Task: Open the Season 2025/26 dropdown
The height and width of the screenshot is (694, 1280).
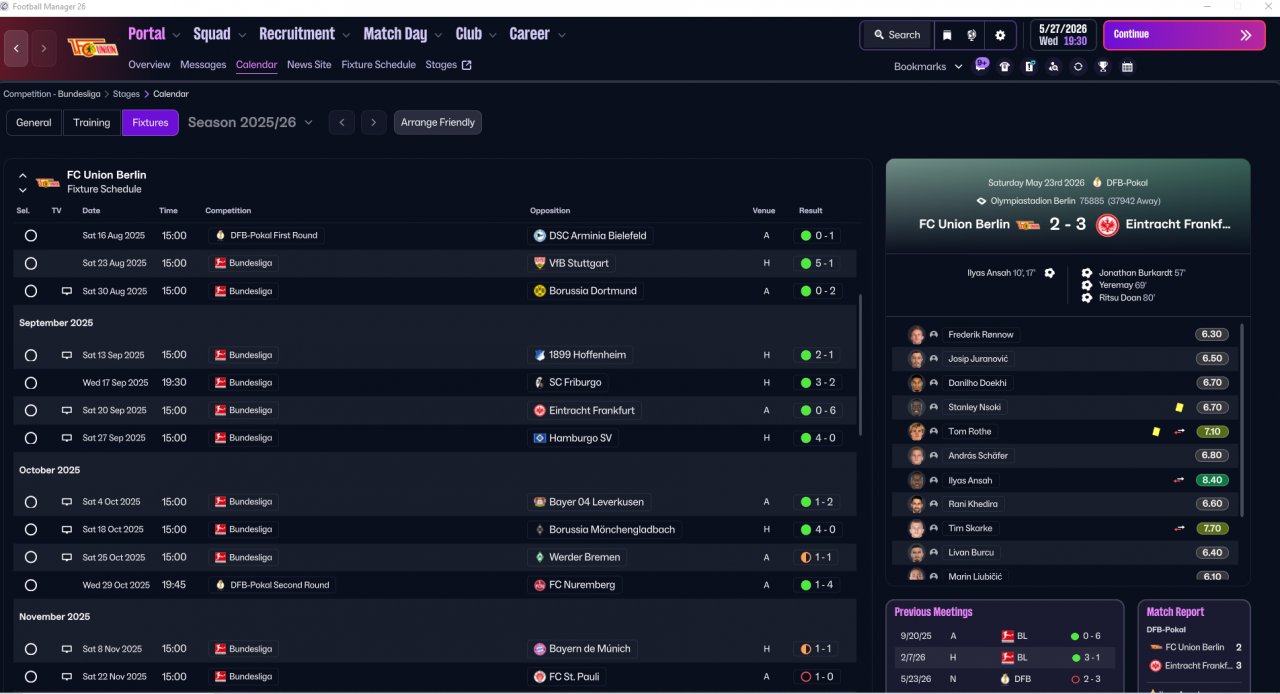Action: click(x=250, y=122)
